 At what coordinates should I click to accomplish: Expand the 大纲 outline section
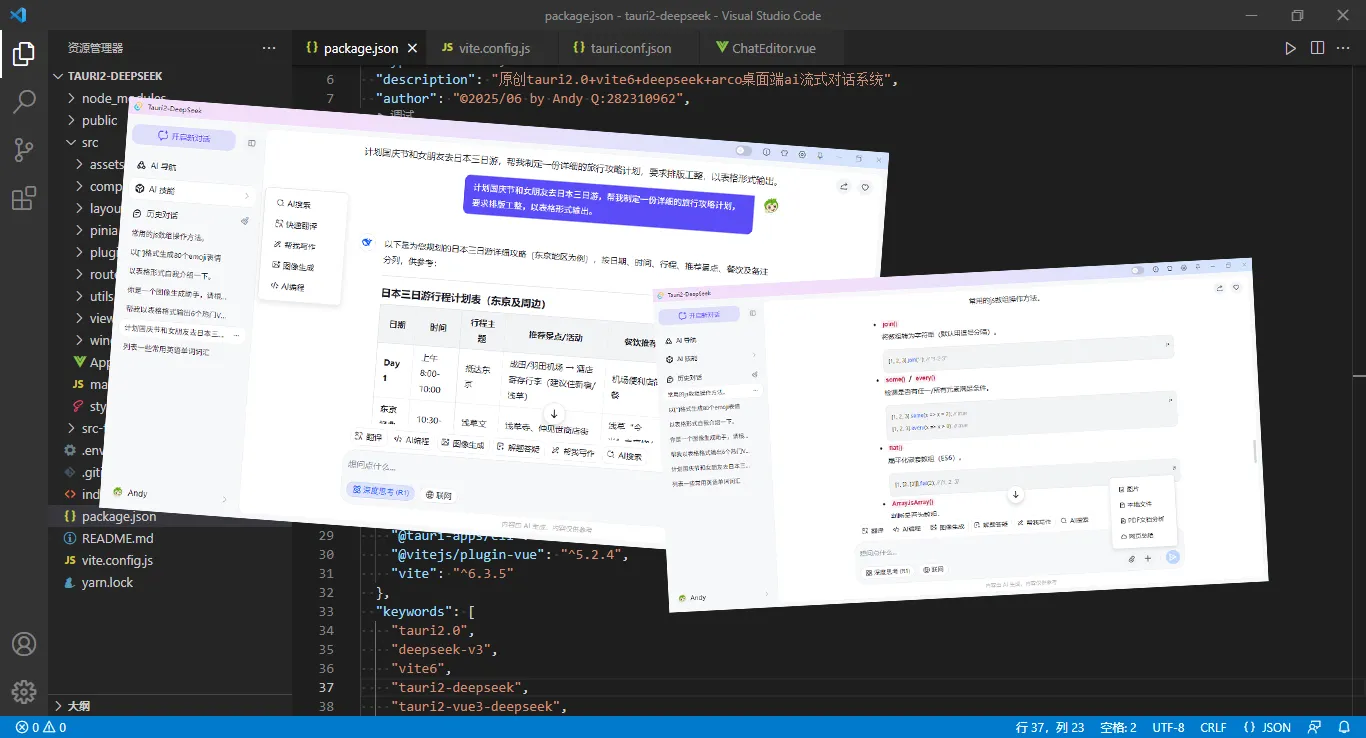pyautogui.click(x=58, y=705)
